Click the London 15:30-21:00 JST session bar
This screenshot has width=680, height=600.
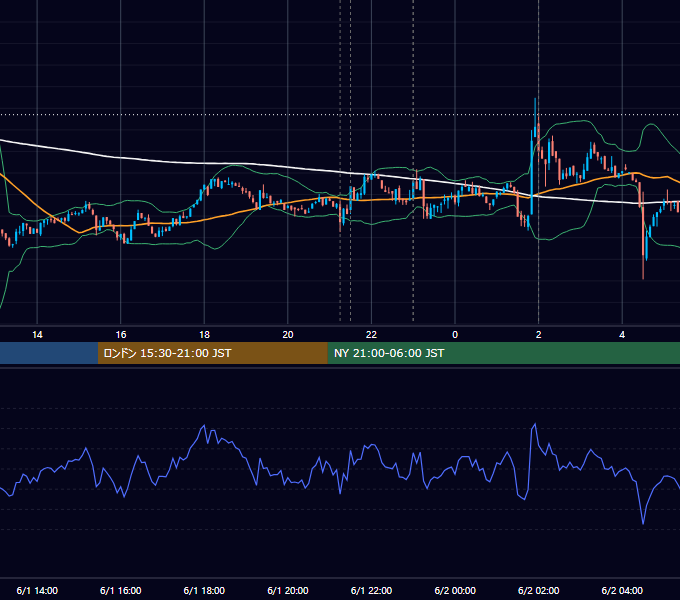click(x=212, y=353)
